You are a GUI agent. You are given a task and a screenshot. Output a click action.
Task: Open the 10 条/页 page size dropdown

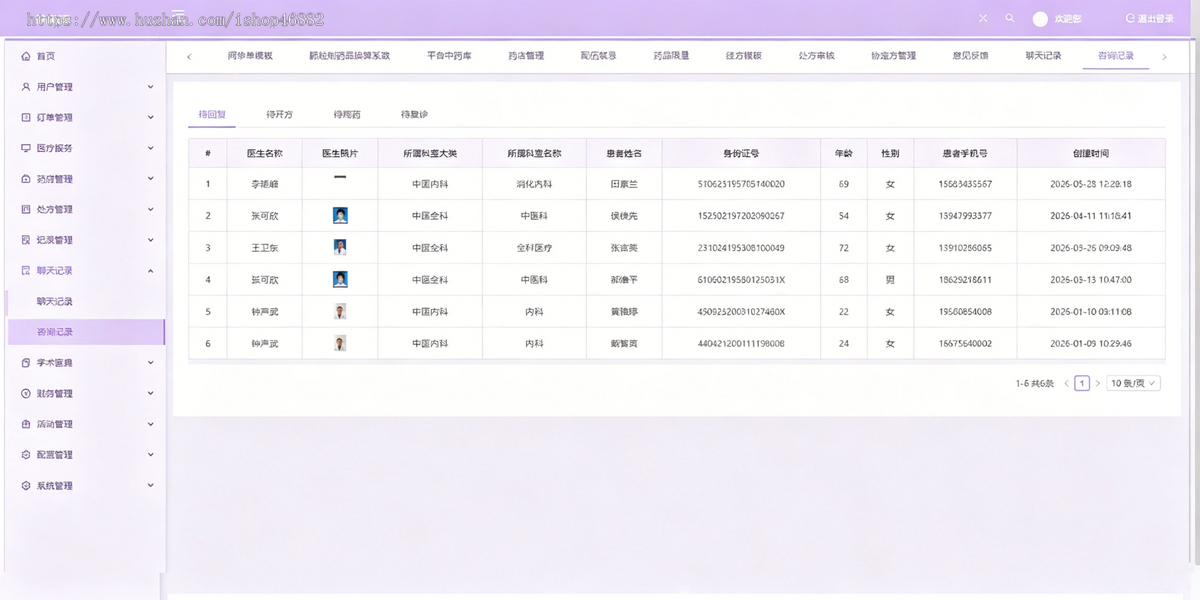(1134, 383)
